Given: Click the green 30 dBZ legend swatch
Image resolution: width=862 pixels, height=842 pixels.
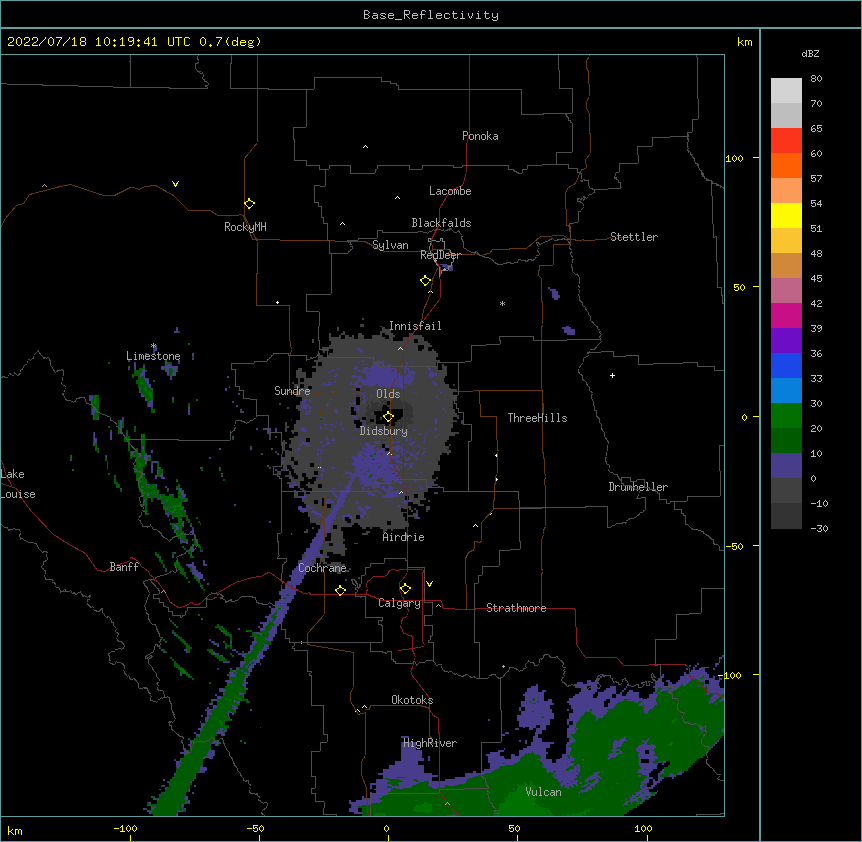Looking at the screenshot, I should click(786, 416).
